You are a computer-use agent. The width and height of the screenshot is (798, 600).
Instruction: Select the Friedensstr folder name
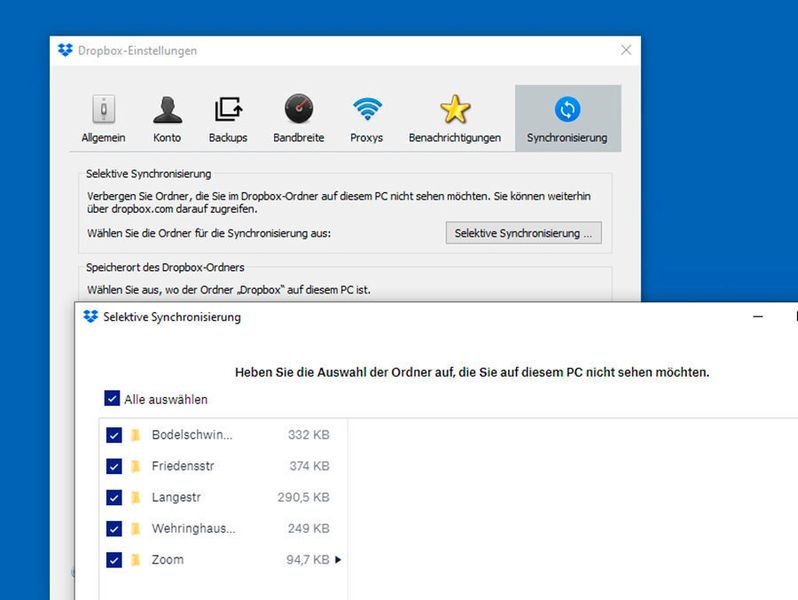pyautogui.click(x=183, y=466)
